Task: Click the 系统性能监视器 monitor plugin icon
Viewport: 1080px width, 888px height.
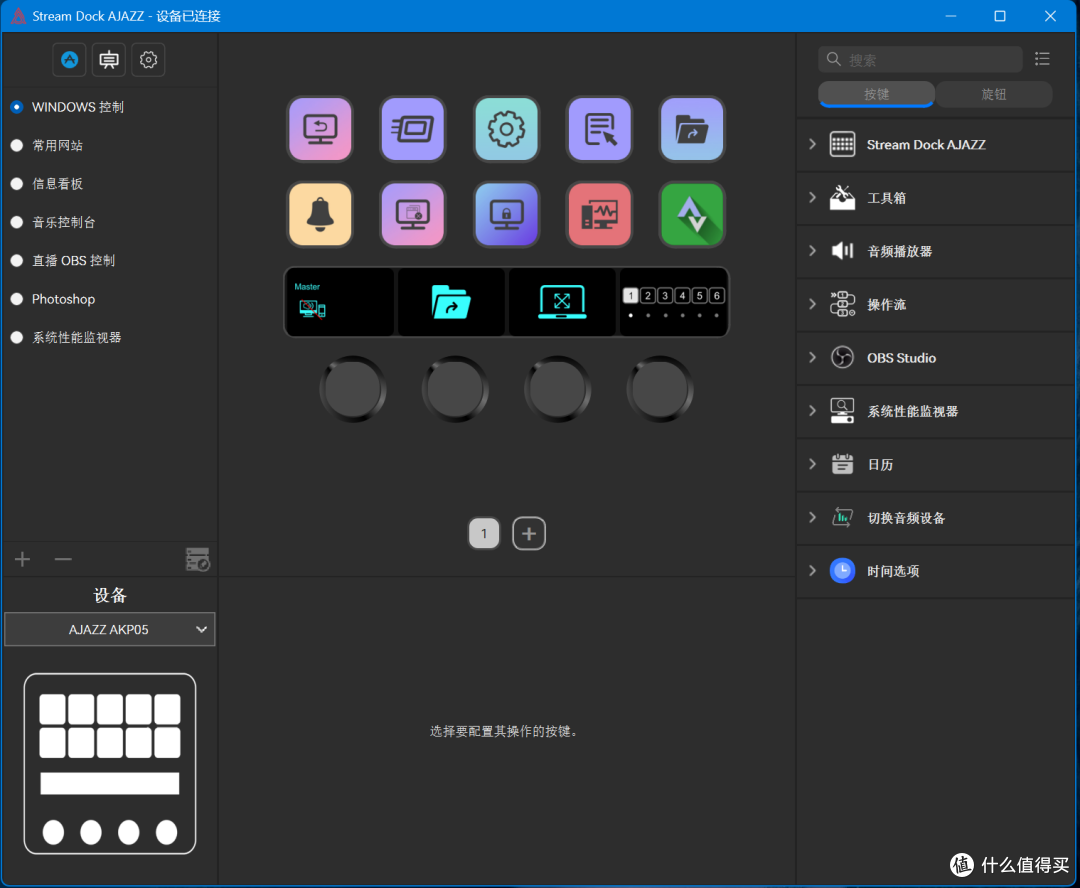Action: [842, 411]
